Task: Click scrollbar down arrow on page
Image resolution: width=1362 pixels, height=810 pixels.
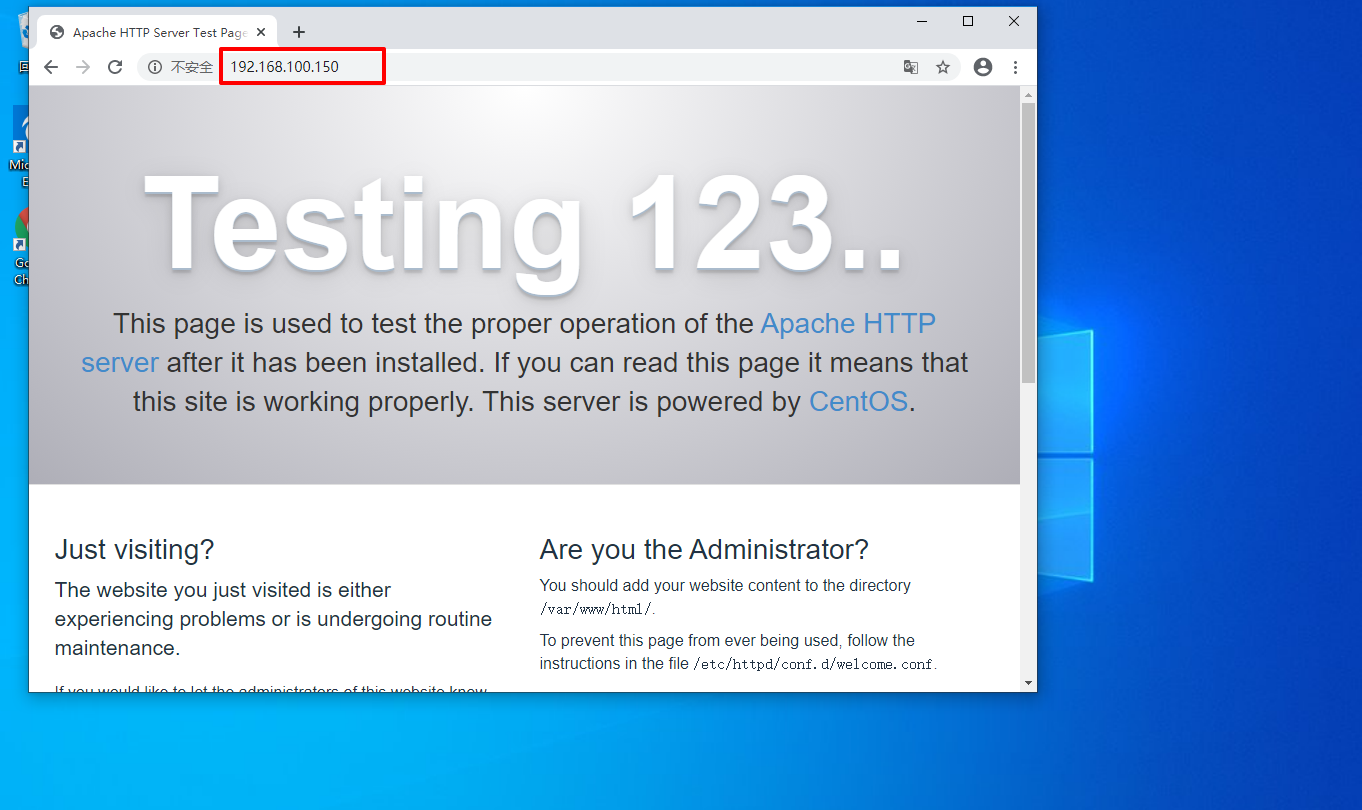Action: 1028,683
